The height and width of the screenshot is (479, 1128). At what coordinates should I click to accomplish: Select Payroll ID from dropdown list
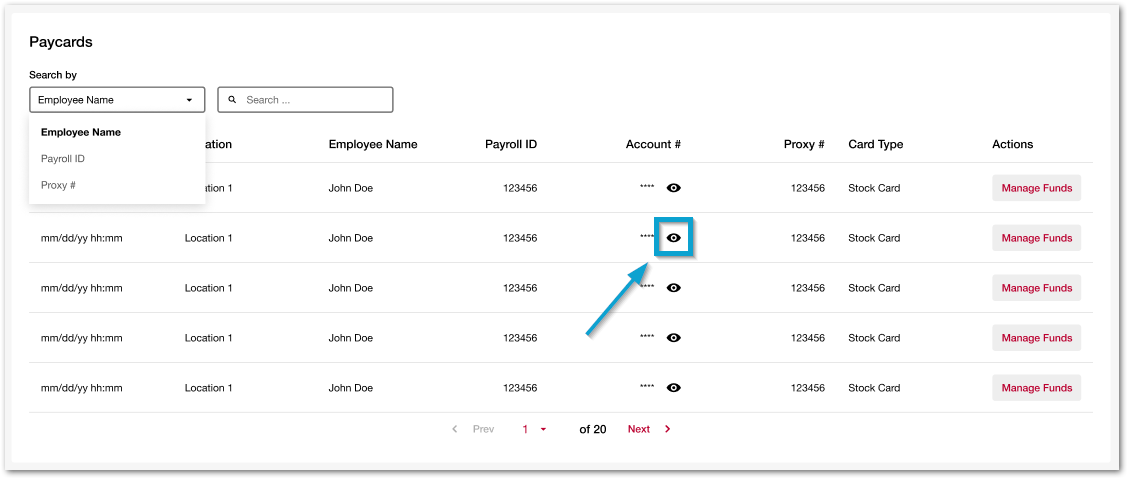[63, 159]
